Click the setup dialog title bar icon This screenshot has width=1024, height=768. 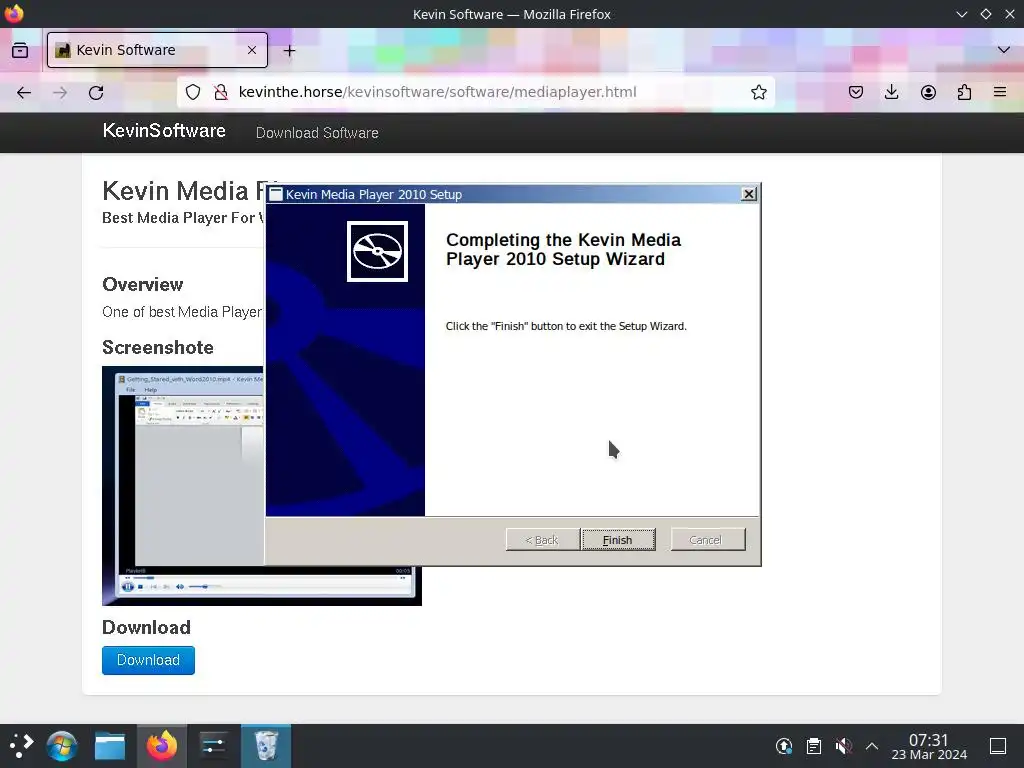pyautogui.click(x=276, y=194)
